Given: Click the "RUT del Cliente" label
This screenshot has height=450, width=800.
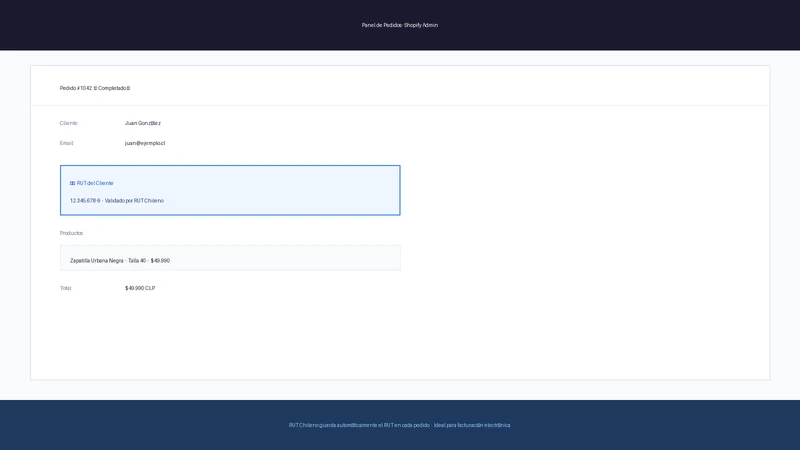Looking at the screenshot, I should pyautogui.click(x=95, y=183).
